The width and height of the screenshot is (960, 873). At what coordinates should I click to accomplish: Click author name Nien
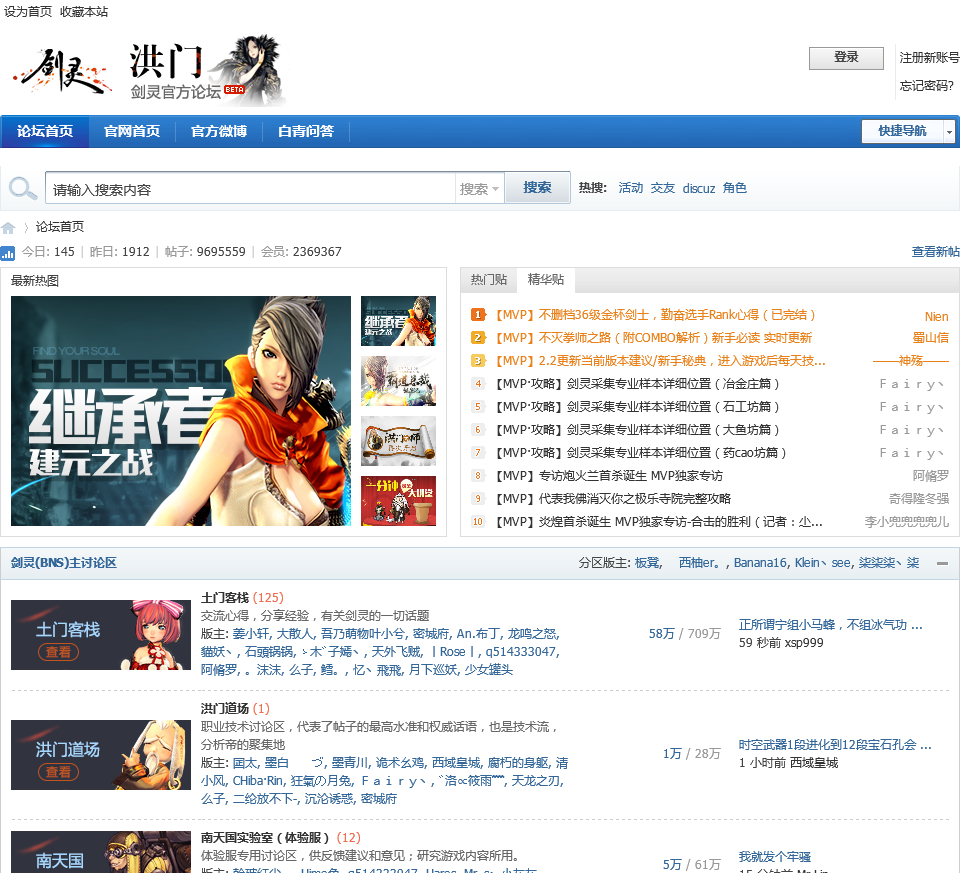click(936, 317)
